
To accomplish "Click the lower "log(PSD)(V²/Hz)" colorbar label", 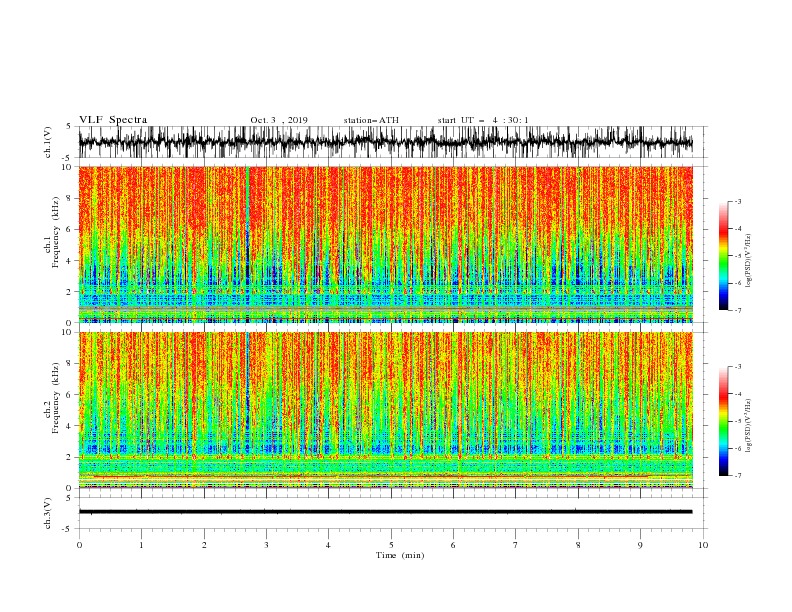I will pyautogui.click(x=749, y=426).
